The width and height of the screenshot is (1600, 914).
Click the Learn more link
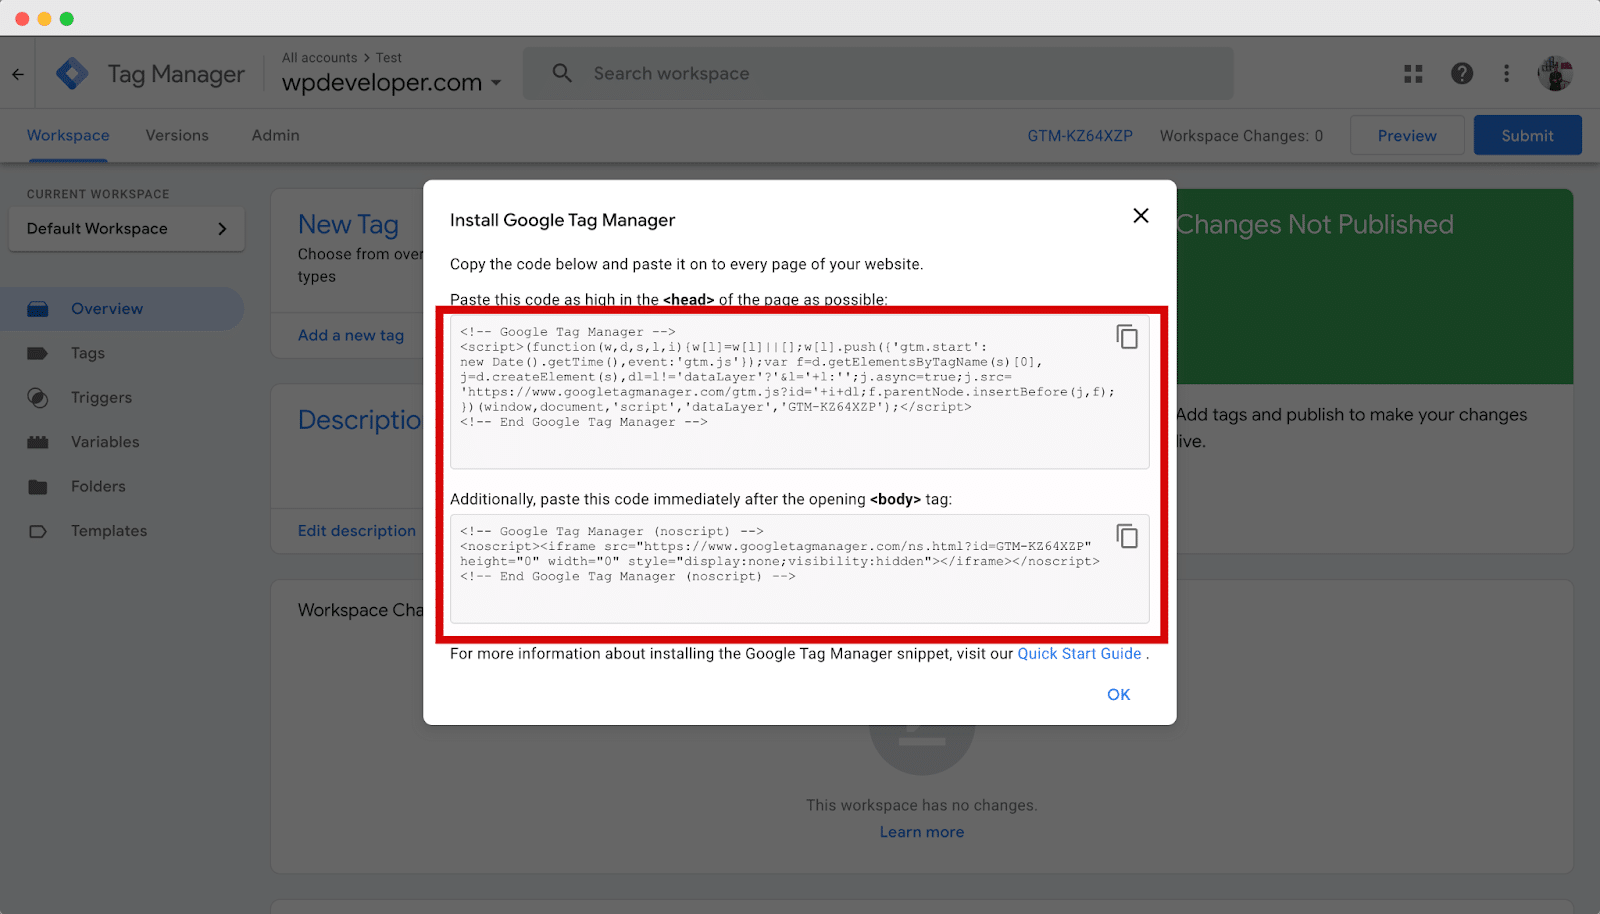click(x=922, y=832)
